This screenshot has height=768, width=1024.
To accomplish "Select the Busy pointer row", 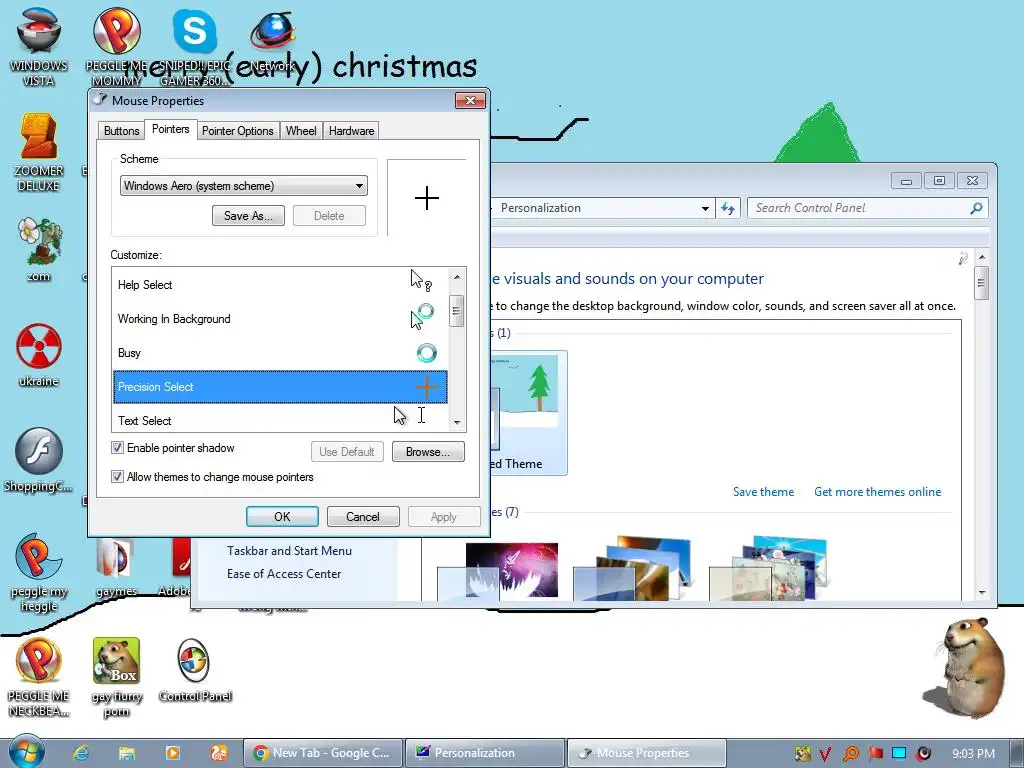I will [280, 353].
